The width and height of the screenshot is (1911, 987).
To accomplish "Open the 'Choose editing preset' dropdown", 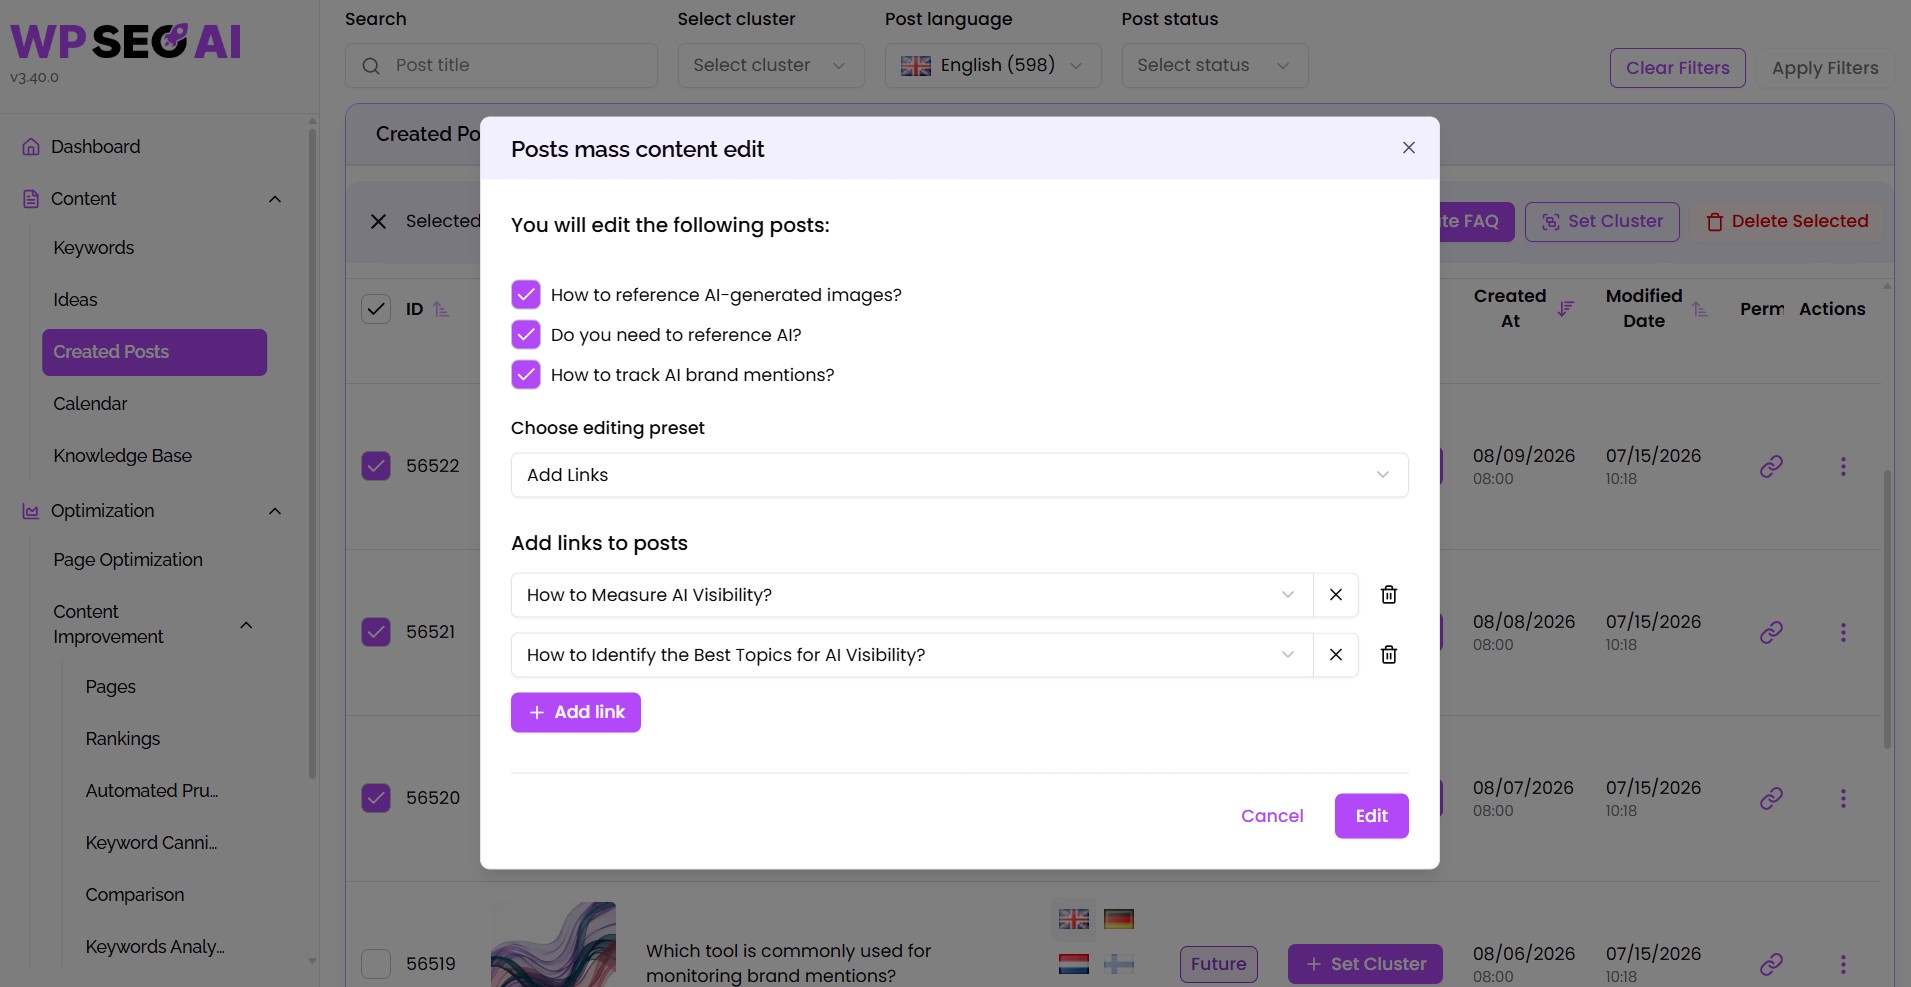I will (959, 475).
